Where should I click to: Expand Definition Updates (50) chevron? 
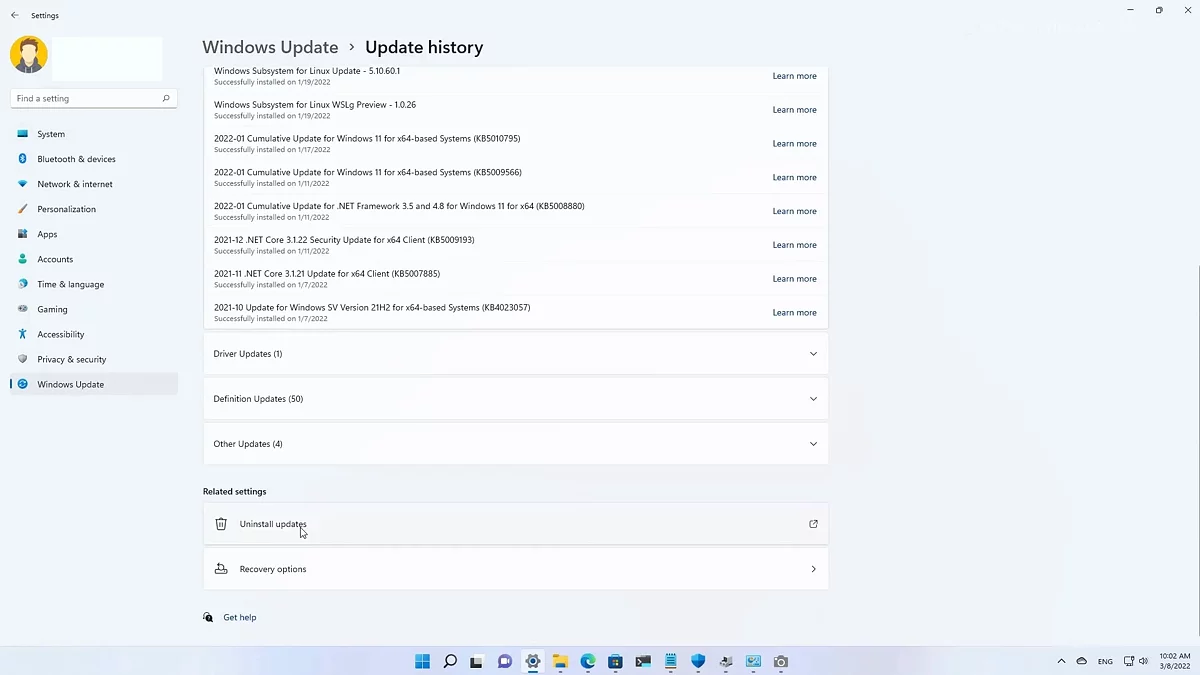pyautogui.click(x=813, y=399)
